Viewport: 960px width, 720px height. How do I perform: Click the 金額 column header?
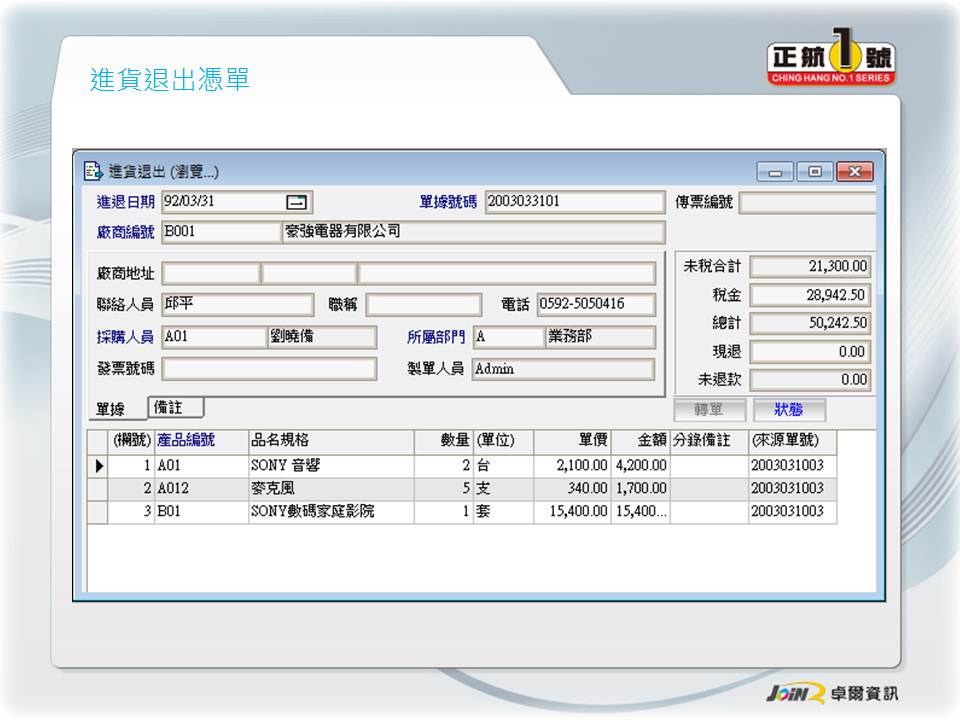[x=639, y=441]
